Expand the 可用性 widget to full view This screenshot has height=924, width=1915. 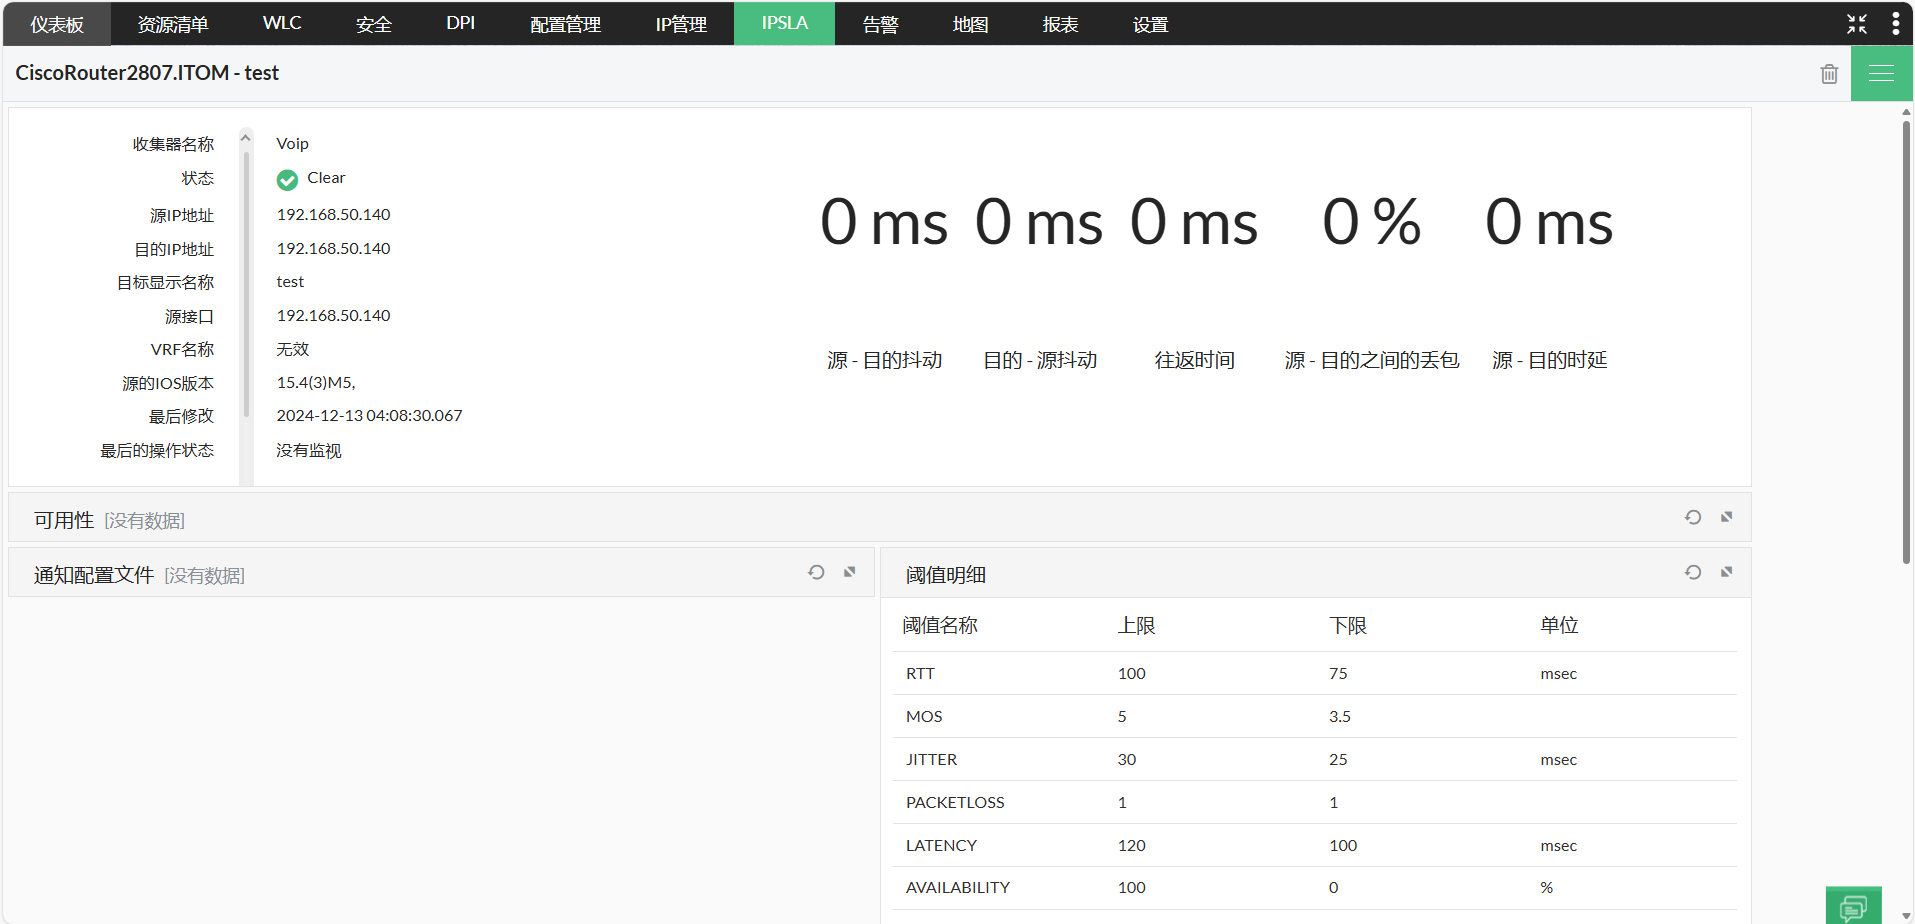pyautogui.click(x=1727, y=517)
